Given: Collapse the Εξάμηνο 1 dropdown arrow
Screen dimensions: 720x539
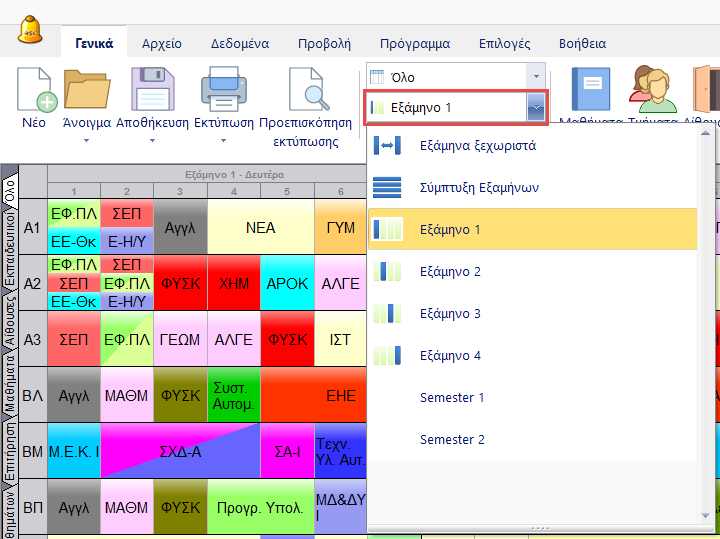Looking at the screenshot, I should click(536, 108).
